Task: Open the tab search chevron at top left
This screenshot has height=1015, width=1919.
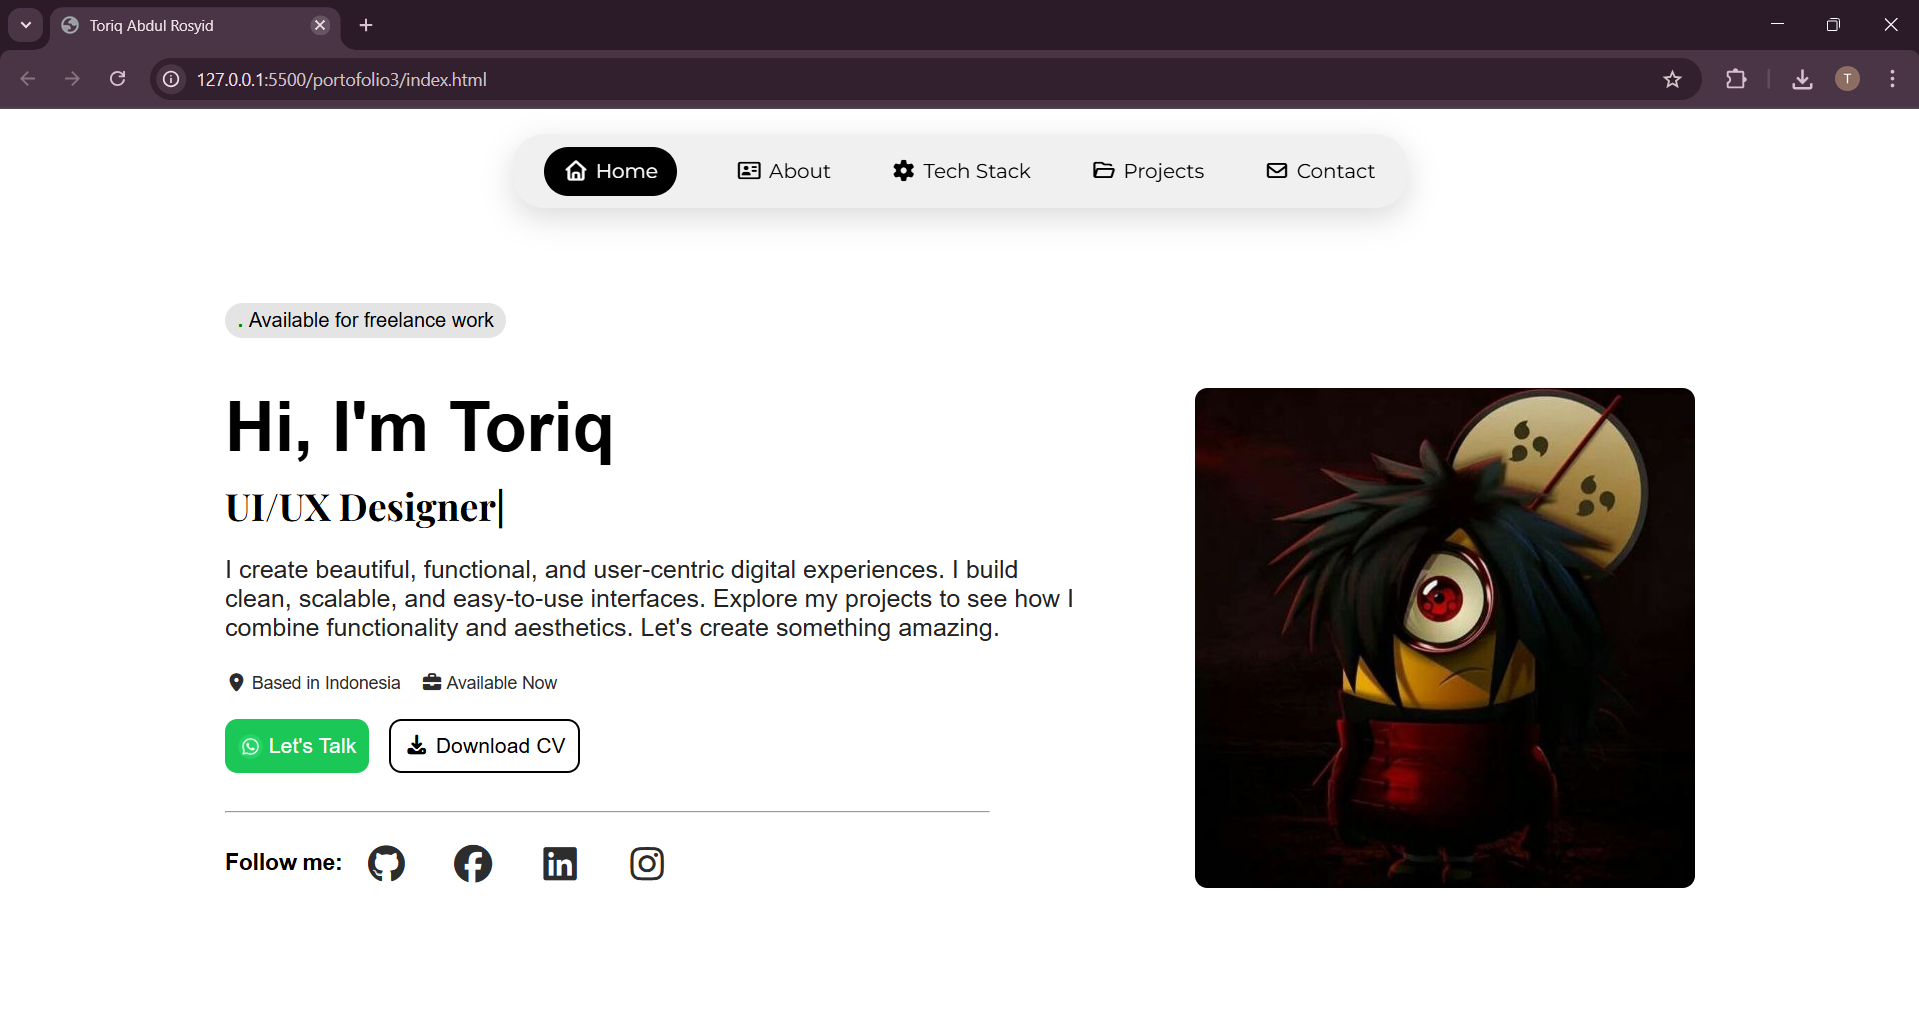Action: (x=25, y=25)
